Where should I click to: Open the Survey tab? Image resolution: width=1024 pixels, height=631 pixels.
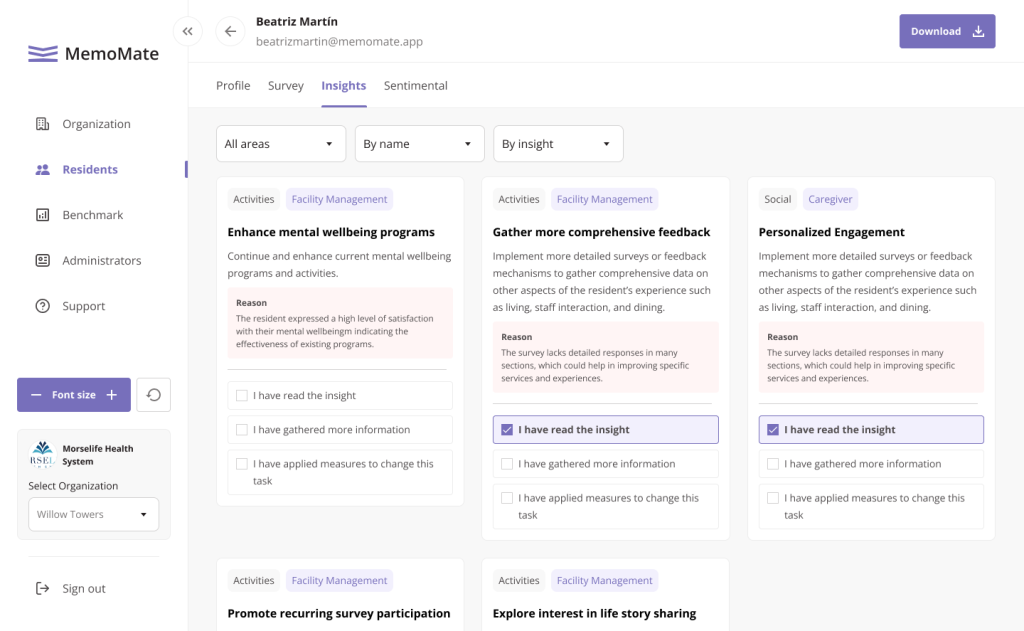pos(285,86)
